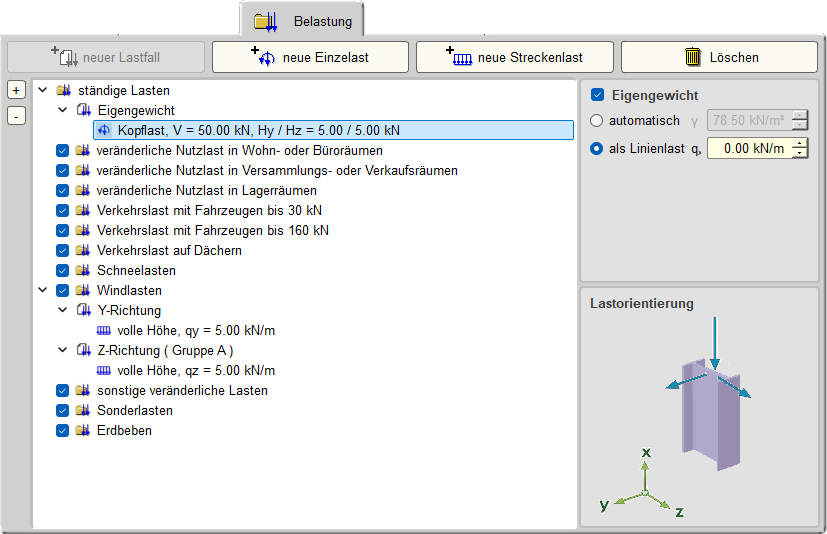
Task: Select the automatisch radio button
Action: point(597,121)
